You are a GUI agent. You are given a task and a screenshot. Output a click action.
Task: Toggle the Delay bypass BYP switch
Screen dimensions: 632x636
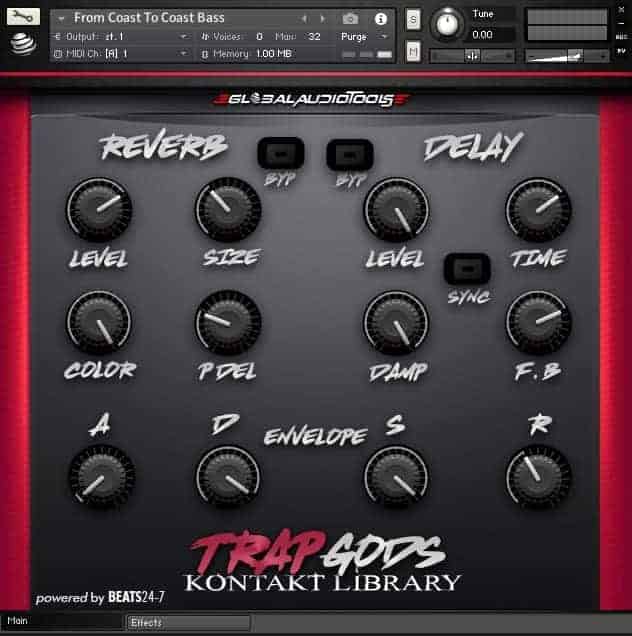pos(350,155)
